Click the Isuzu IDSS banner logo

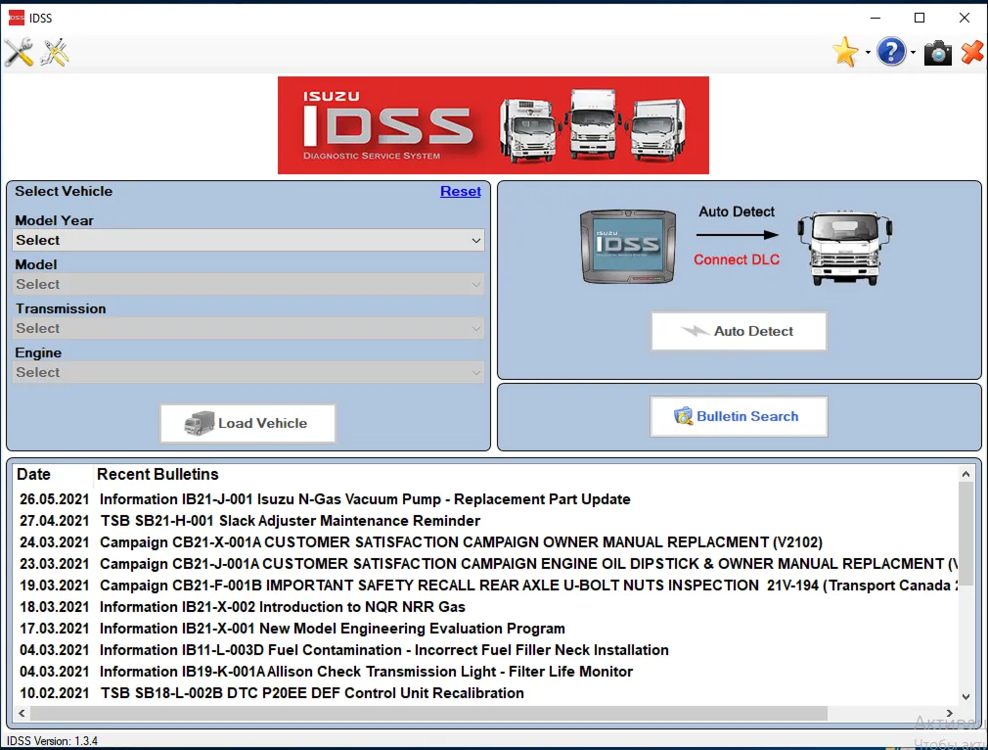(x=493, y=125)
